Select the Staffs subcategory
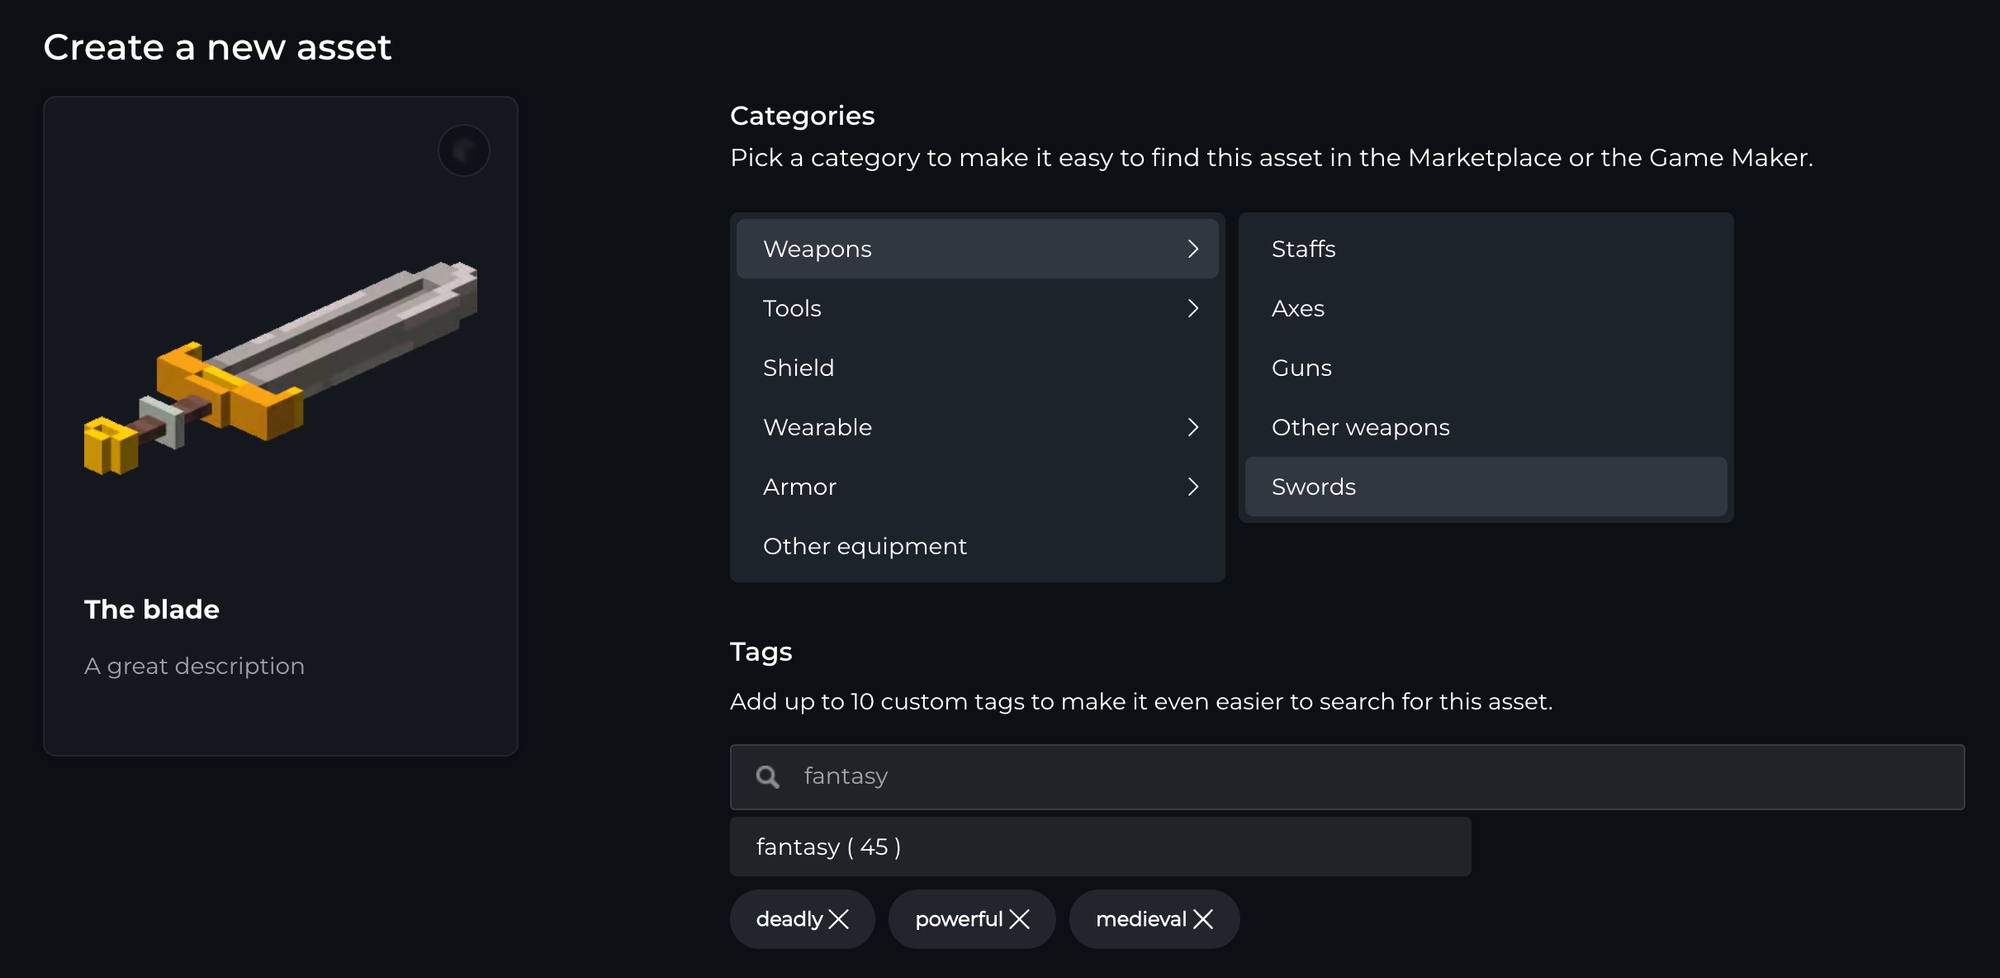 pyautogui.click(x=1303, y=249)
